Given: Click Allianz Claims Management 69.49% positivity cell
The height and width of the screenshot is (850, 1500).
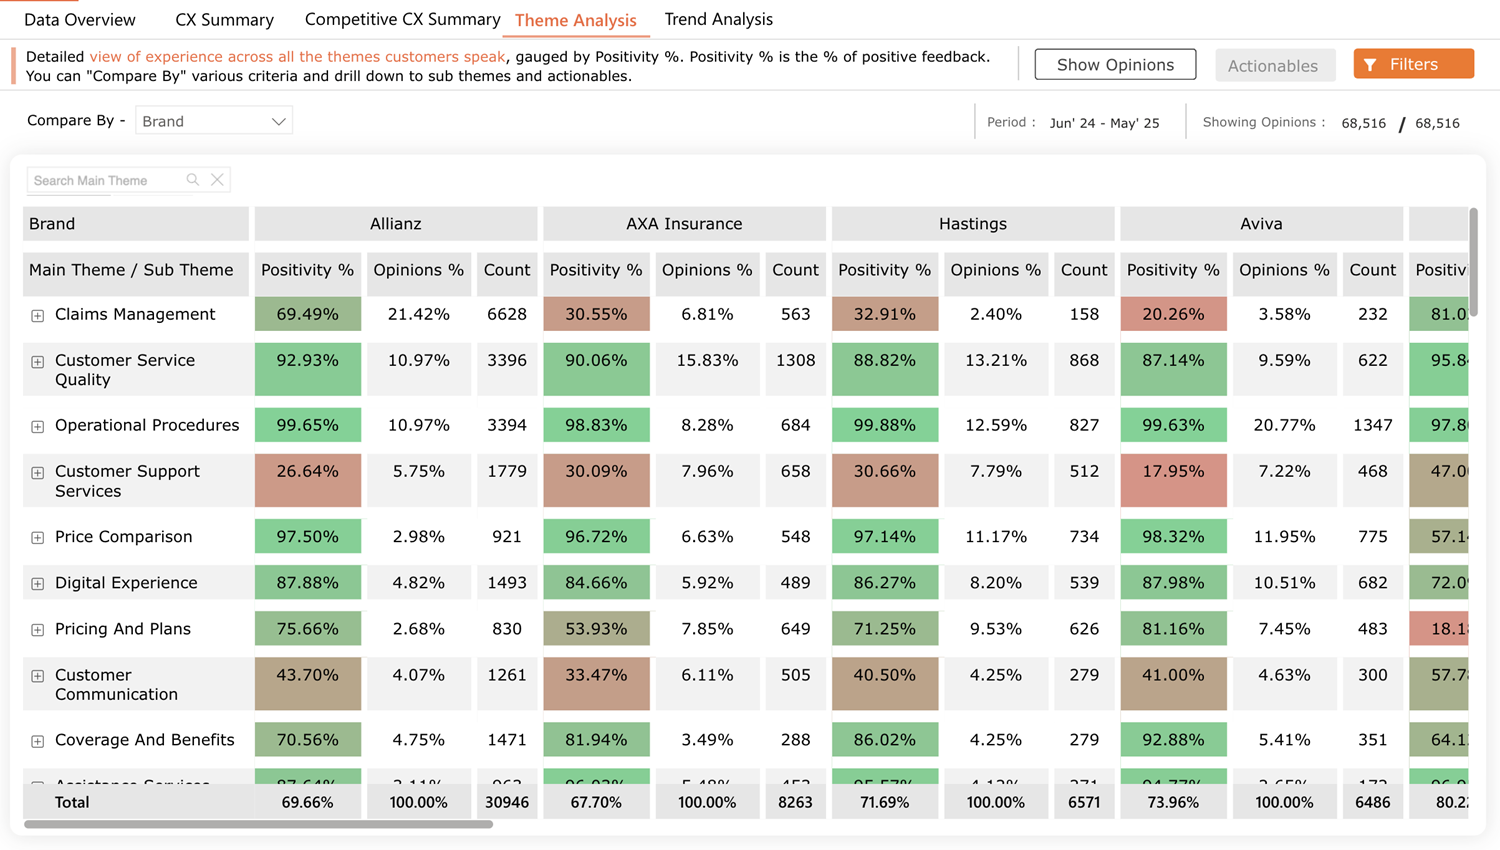Looking at the screenshot, I should [x=307, y=314].
